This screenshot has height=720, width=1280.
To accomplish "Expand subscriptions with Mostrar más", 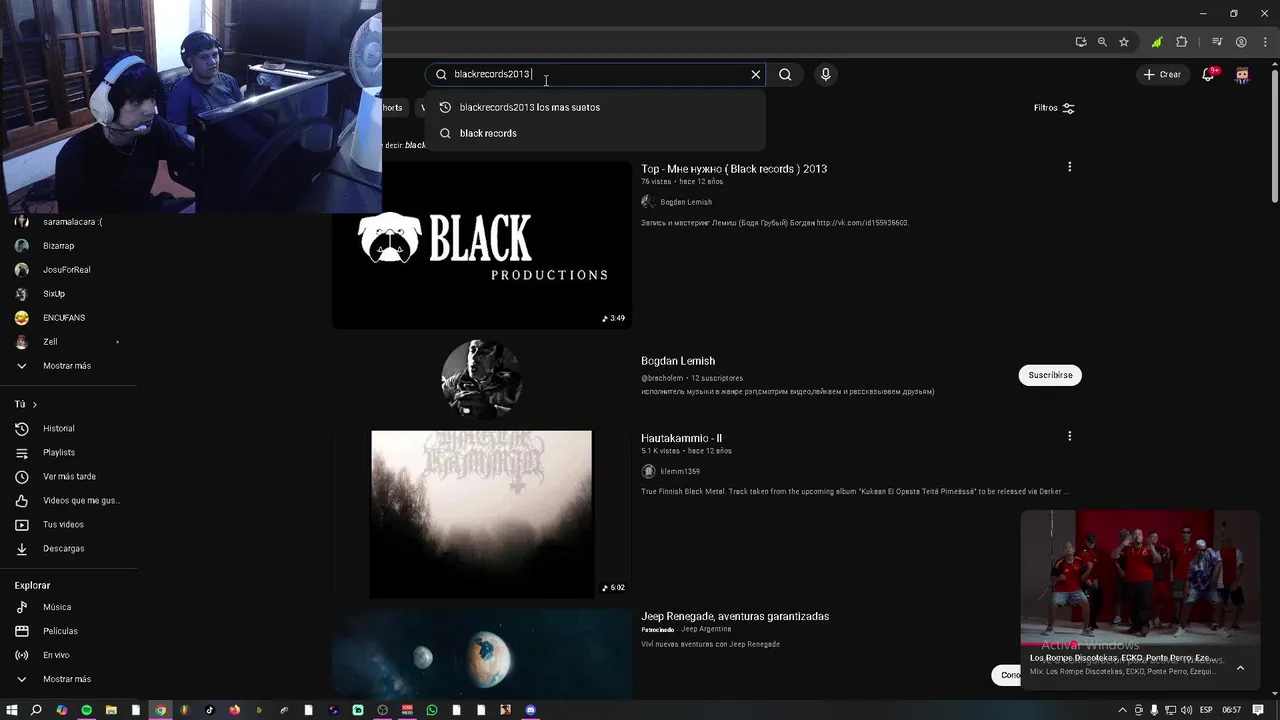I will 68,366.
